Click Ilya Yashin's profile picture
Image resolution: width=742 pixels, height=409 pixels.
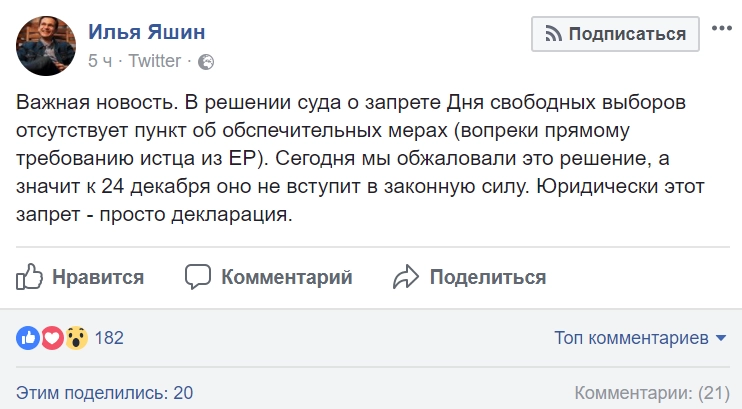pyautogui.click(x=44, y=42)
